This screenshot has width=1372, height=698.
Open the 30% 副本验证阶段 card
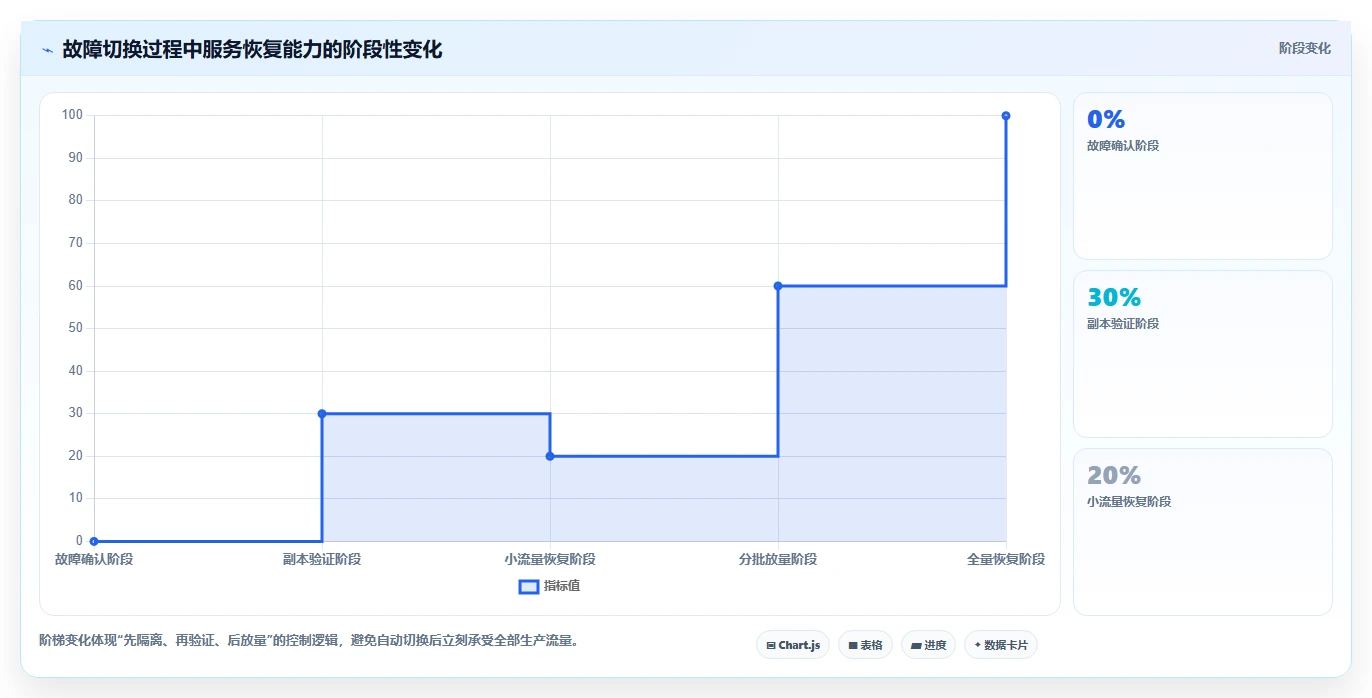(1202, 354)
